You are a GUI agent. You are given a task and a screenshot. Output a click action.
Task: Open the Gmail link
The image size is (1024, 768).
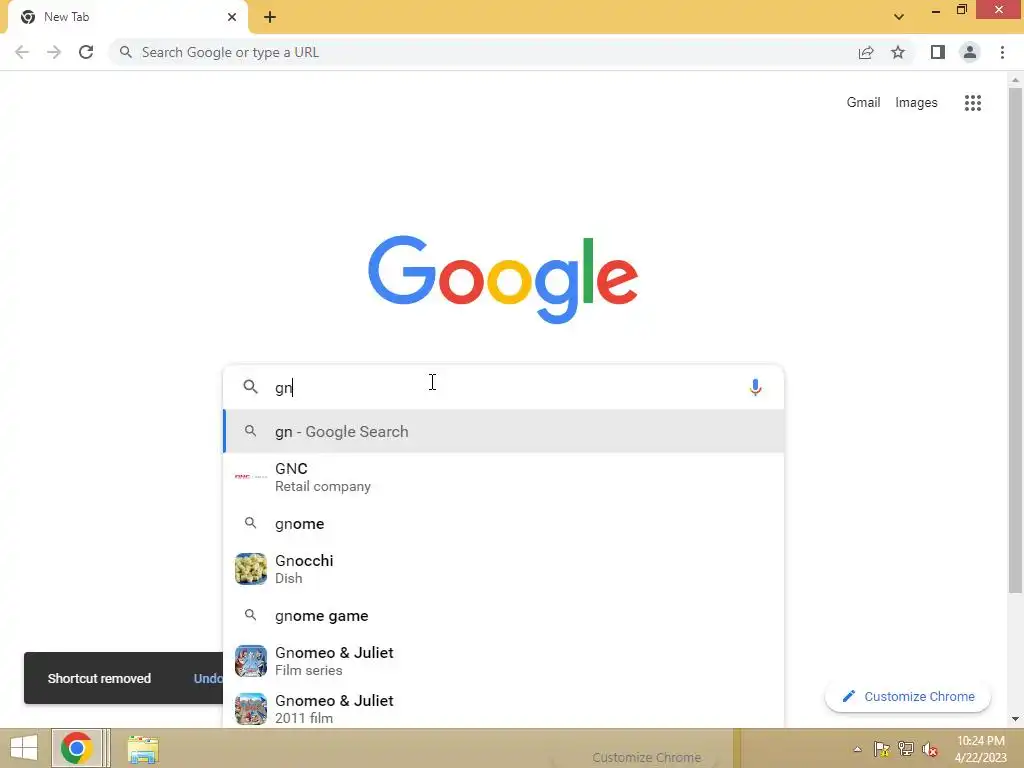(x=863, y=103)
